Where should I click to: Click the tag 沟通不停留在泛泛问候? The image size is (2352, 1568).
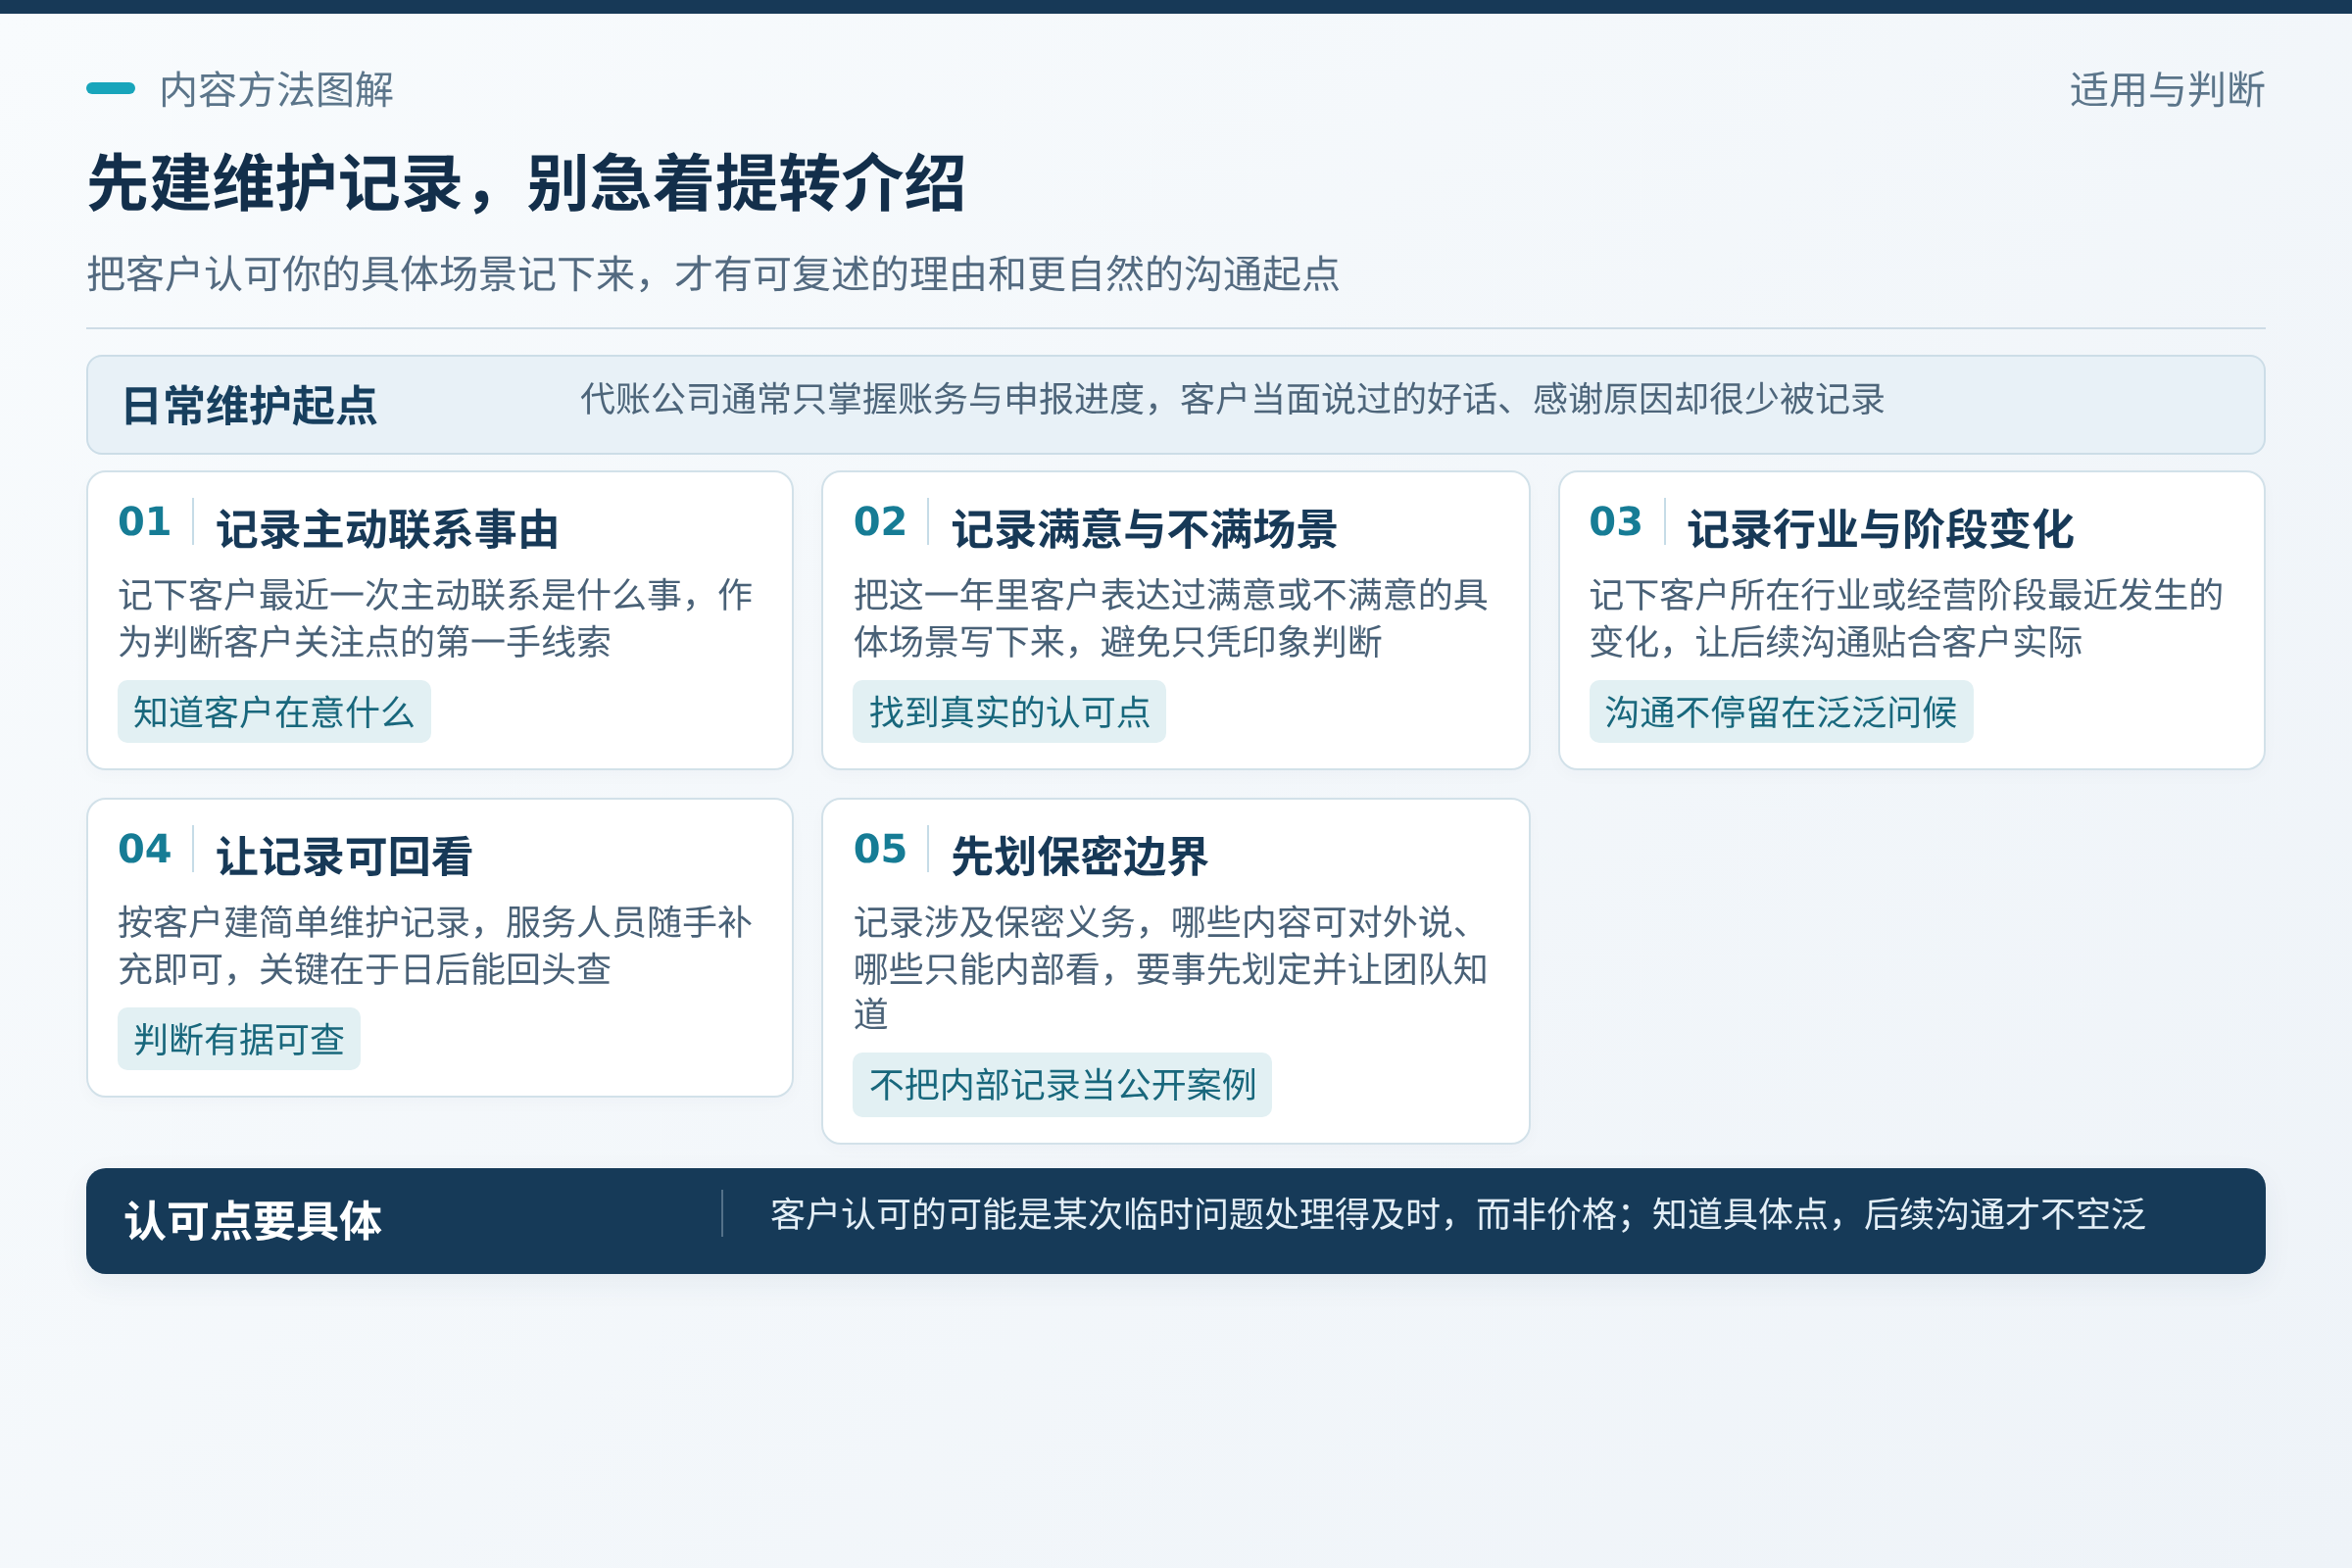pyautogui.click(x=1781, y=712)
